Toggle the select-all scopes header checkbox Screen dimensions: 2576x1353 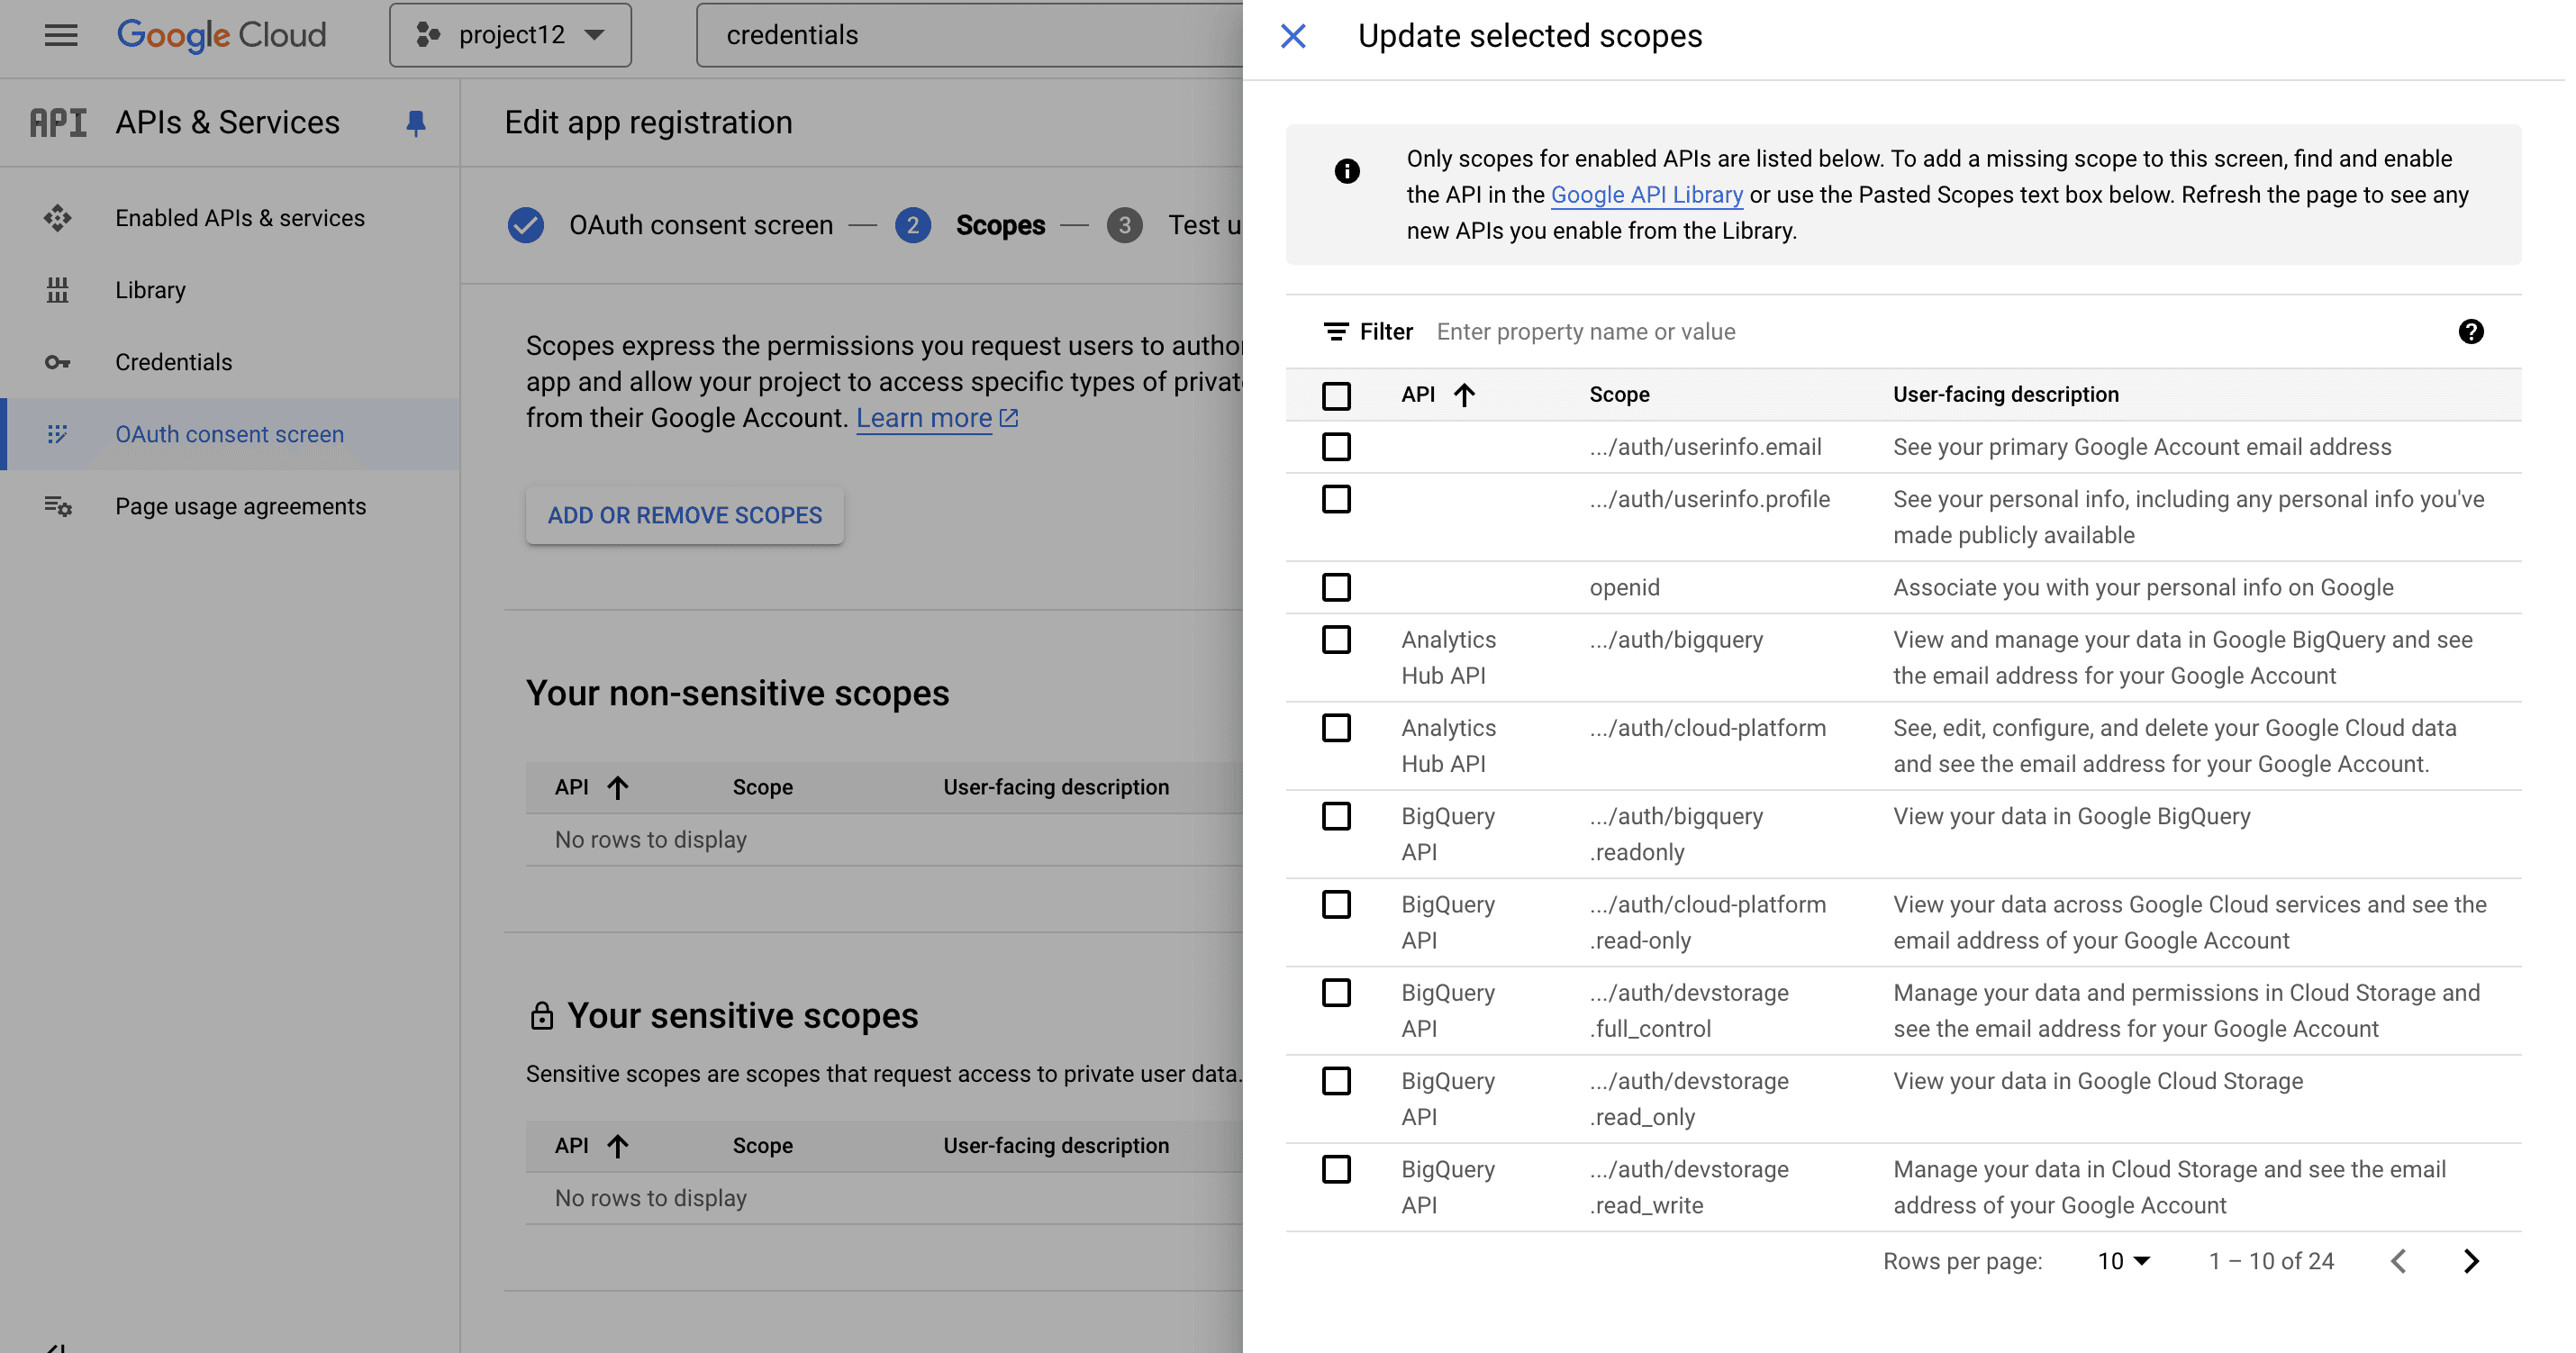pos(1337,396)
